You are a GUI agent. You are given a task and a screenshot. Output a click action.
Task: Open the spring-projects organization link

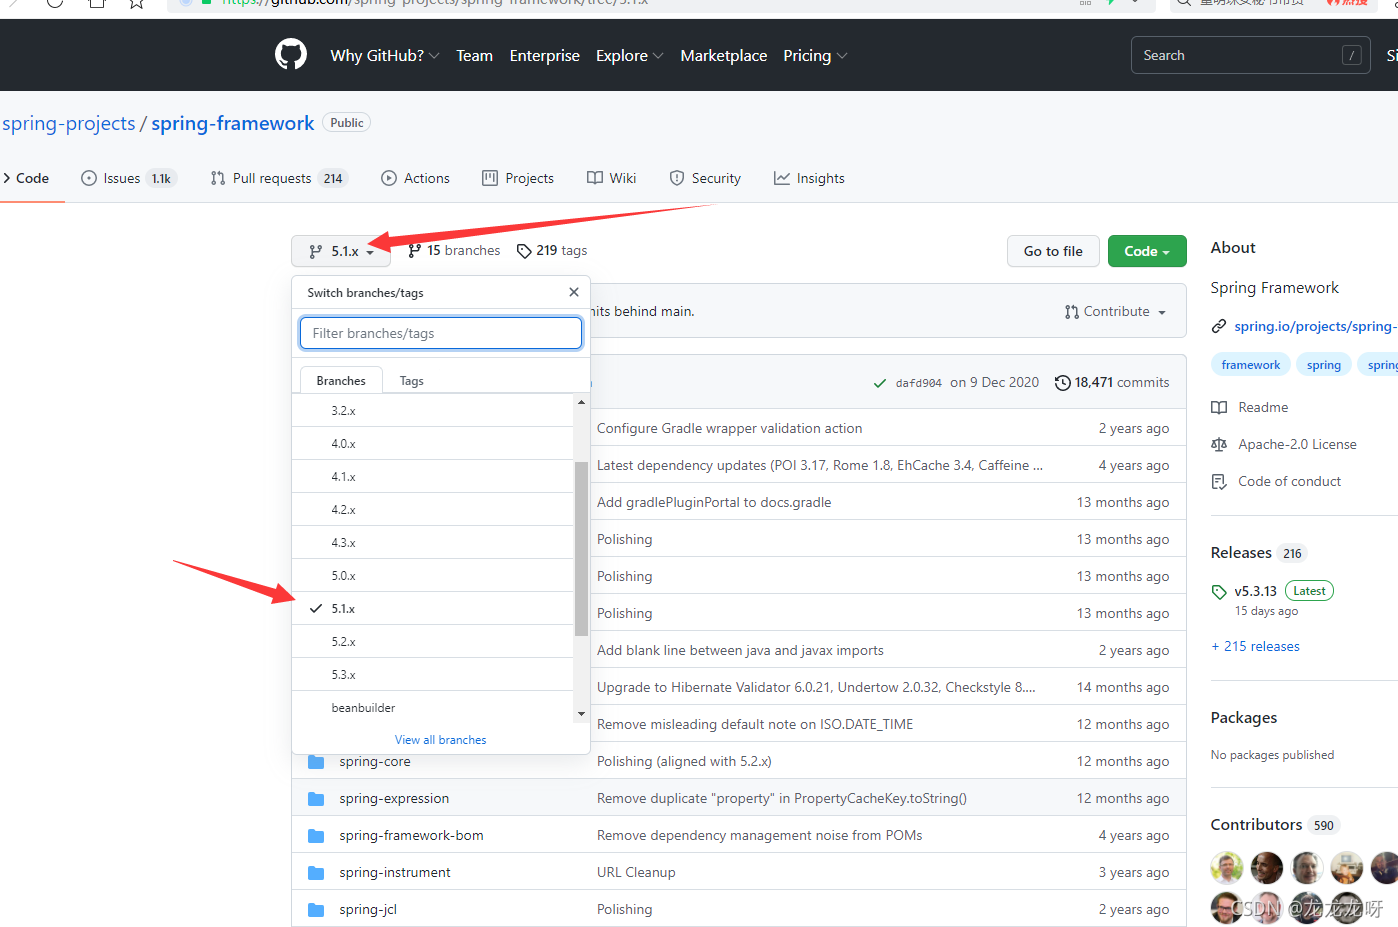(68, 123)
